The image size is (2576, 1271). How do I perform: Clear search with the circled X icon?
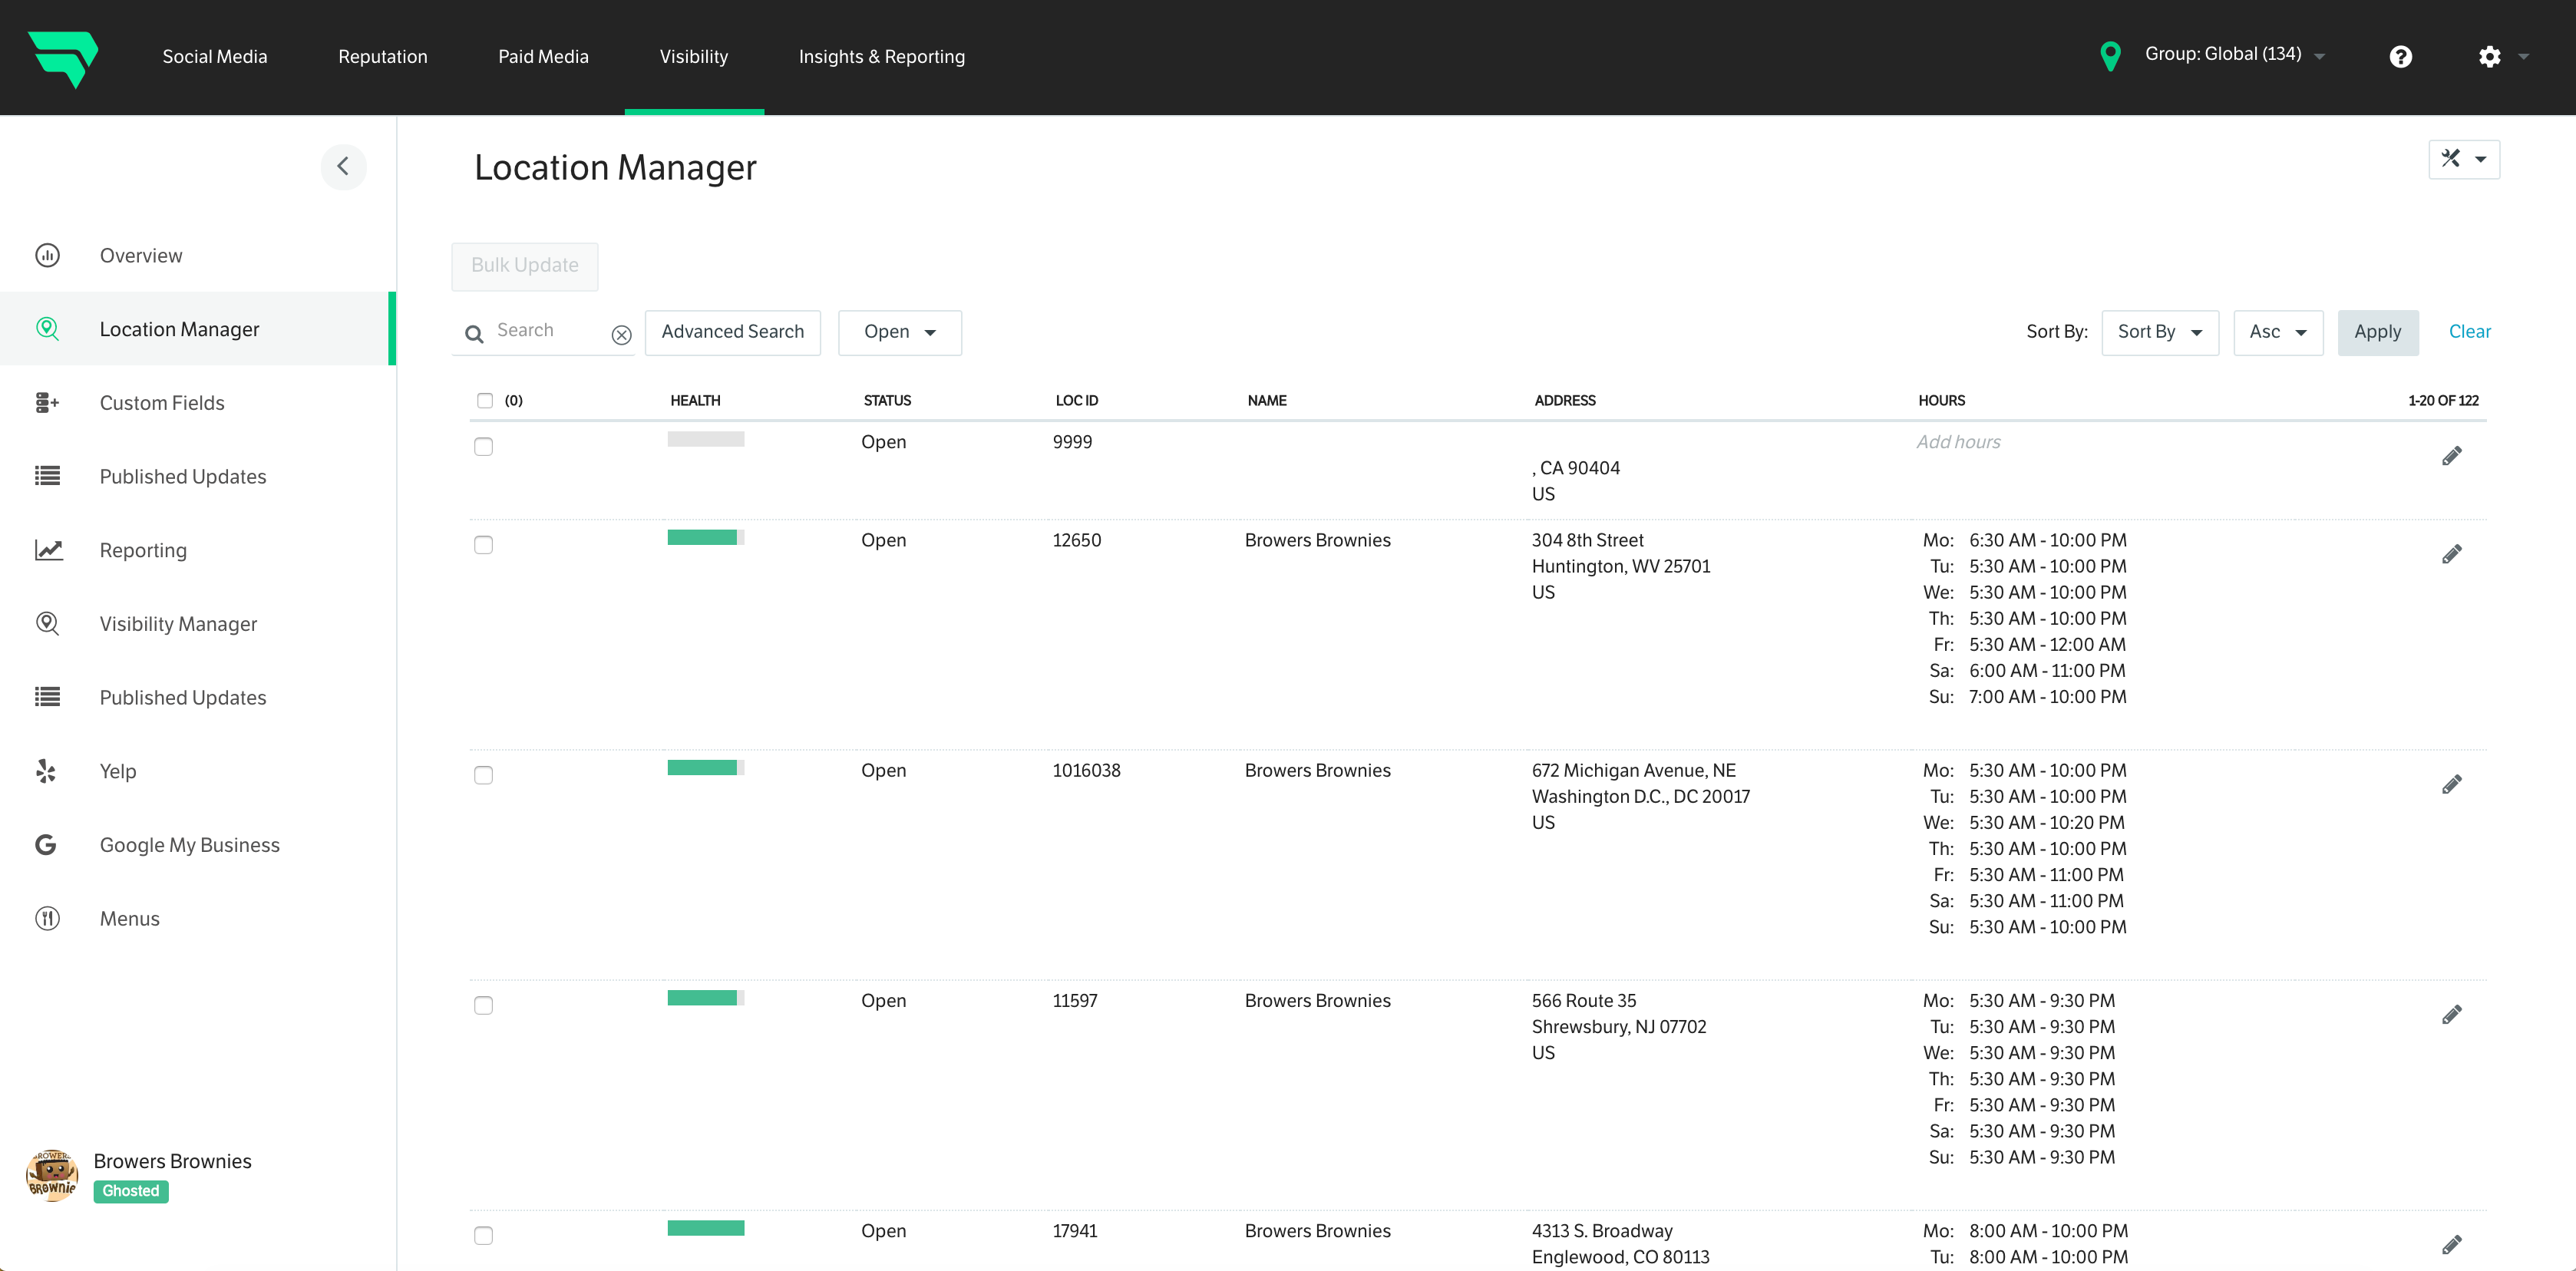tap(621, 335)
